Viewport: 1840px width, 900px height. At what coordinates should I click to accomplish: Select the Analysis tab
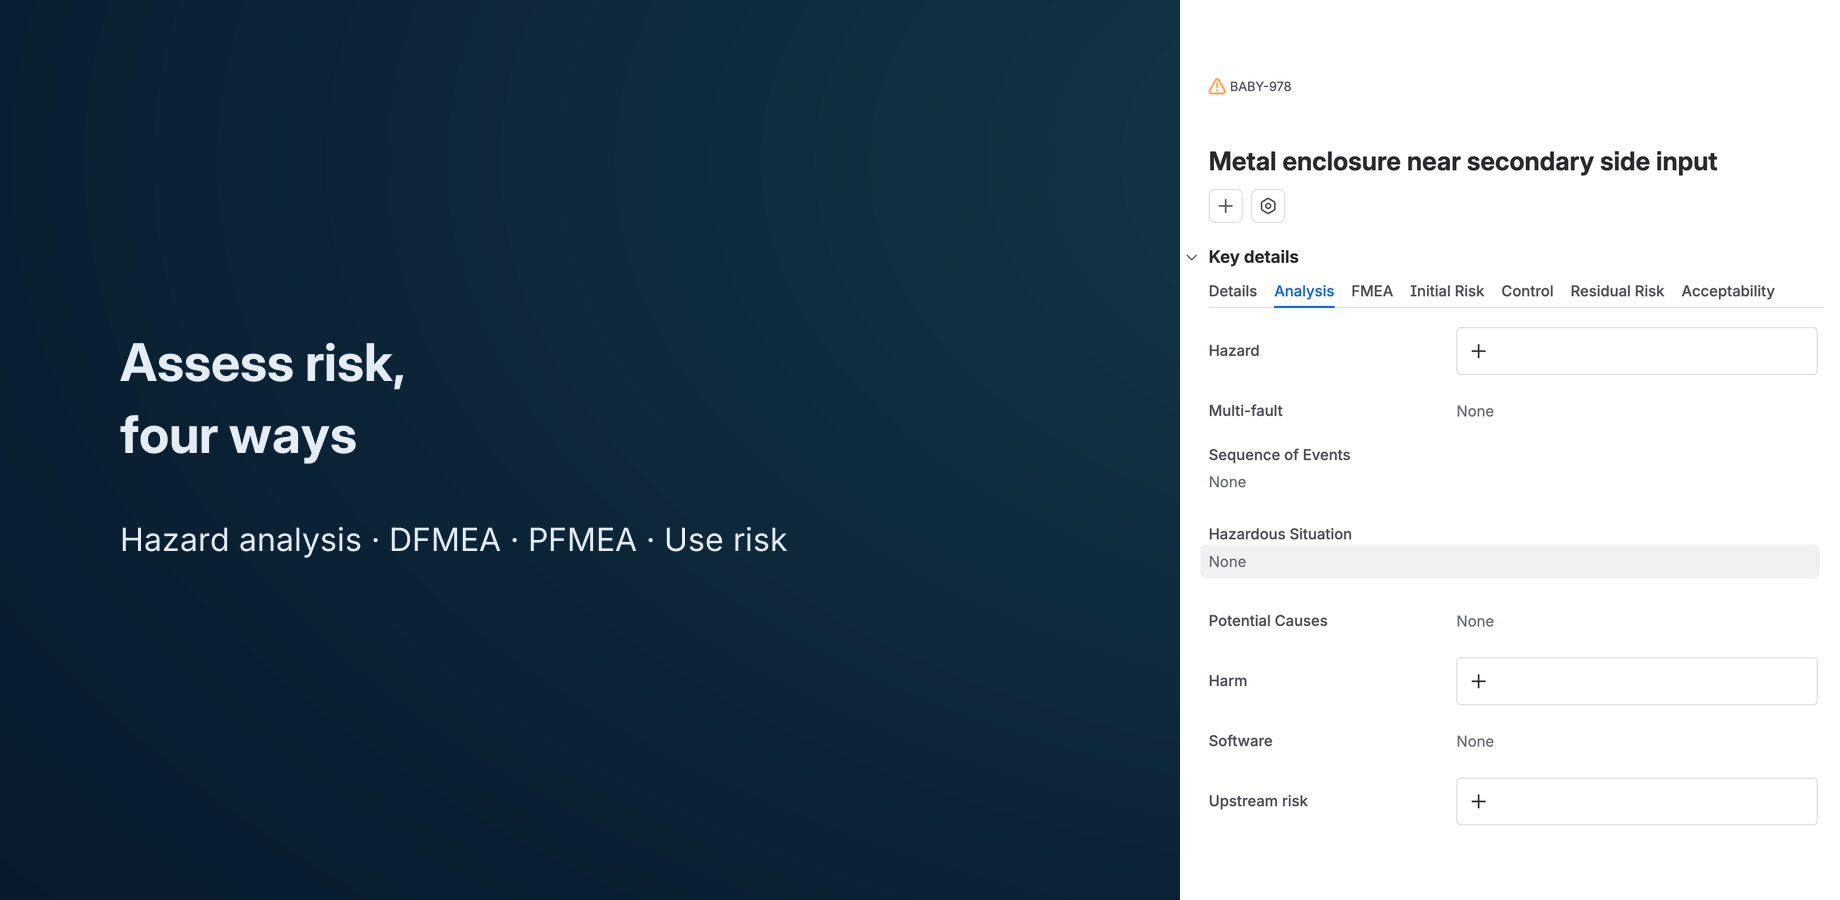[1304, 291]
